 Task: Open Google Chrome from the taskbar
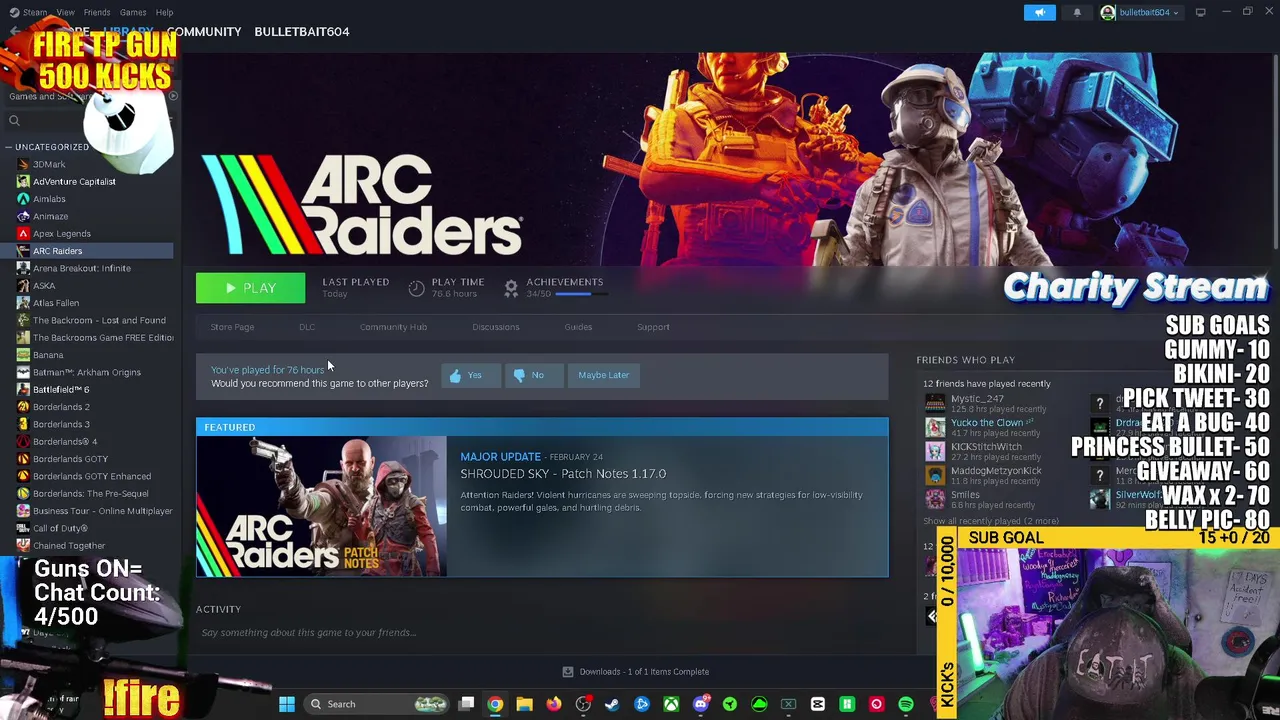coord(495,704)
